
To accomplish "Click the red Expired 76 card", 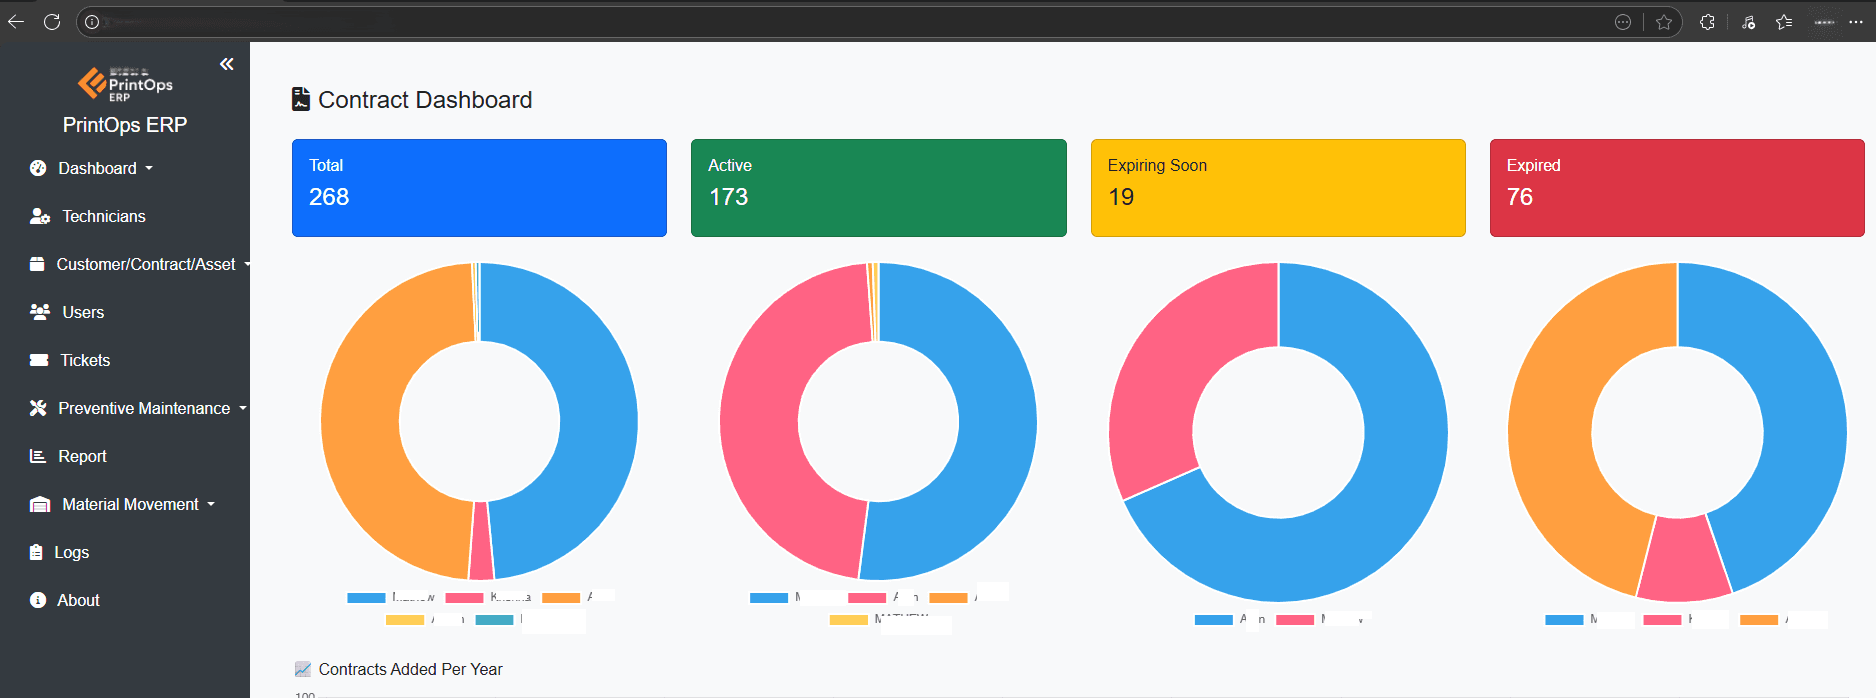I will 1677,188.
